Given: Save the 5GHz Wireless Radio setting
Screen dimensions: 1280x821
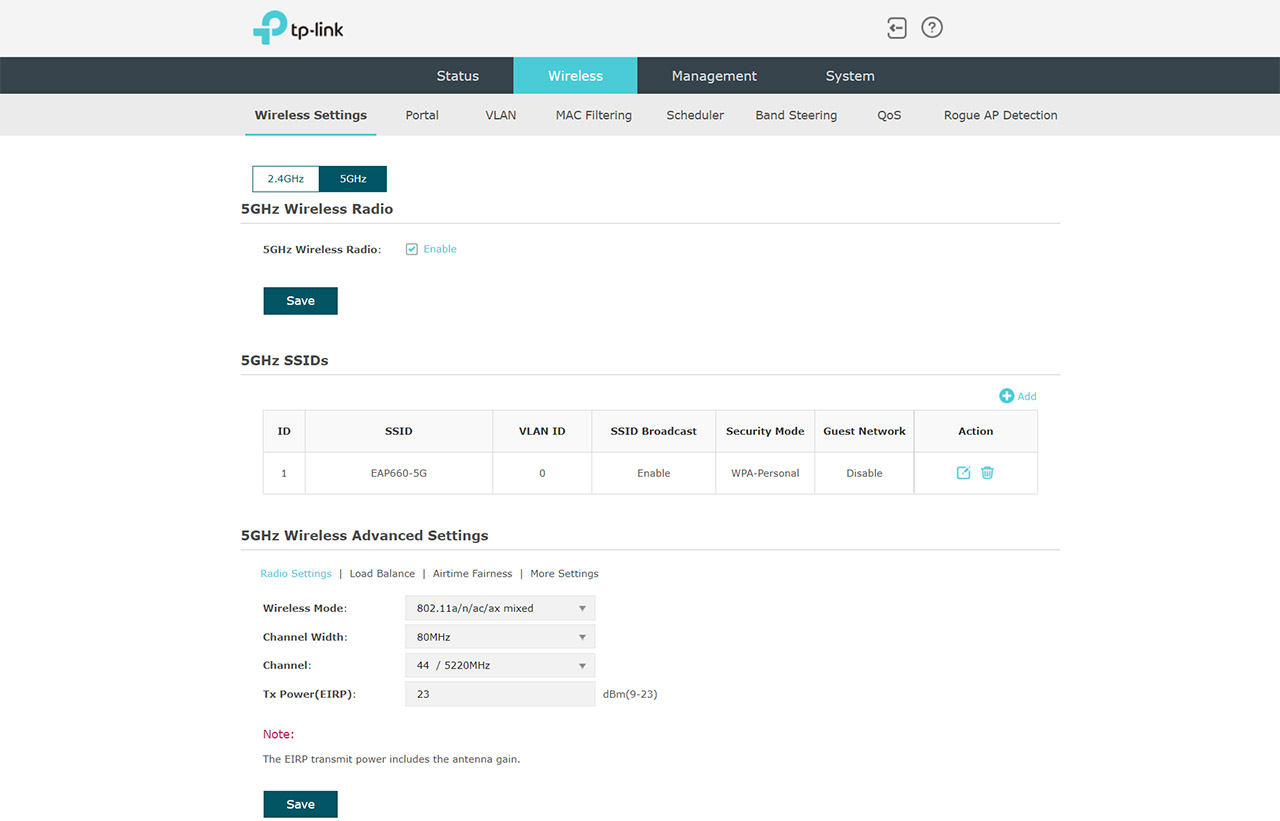Looking at the screenshot, I should 300,301.
